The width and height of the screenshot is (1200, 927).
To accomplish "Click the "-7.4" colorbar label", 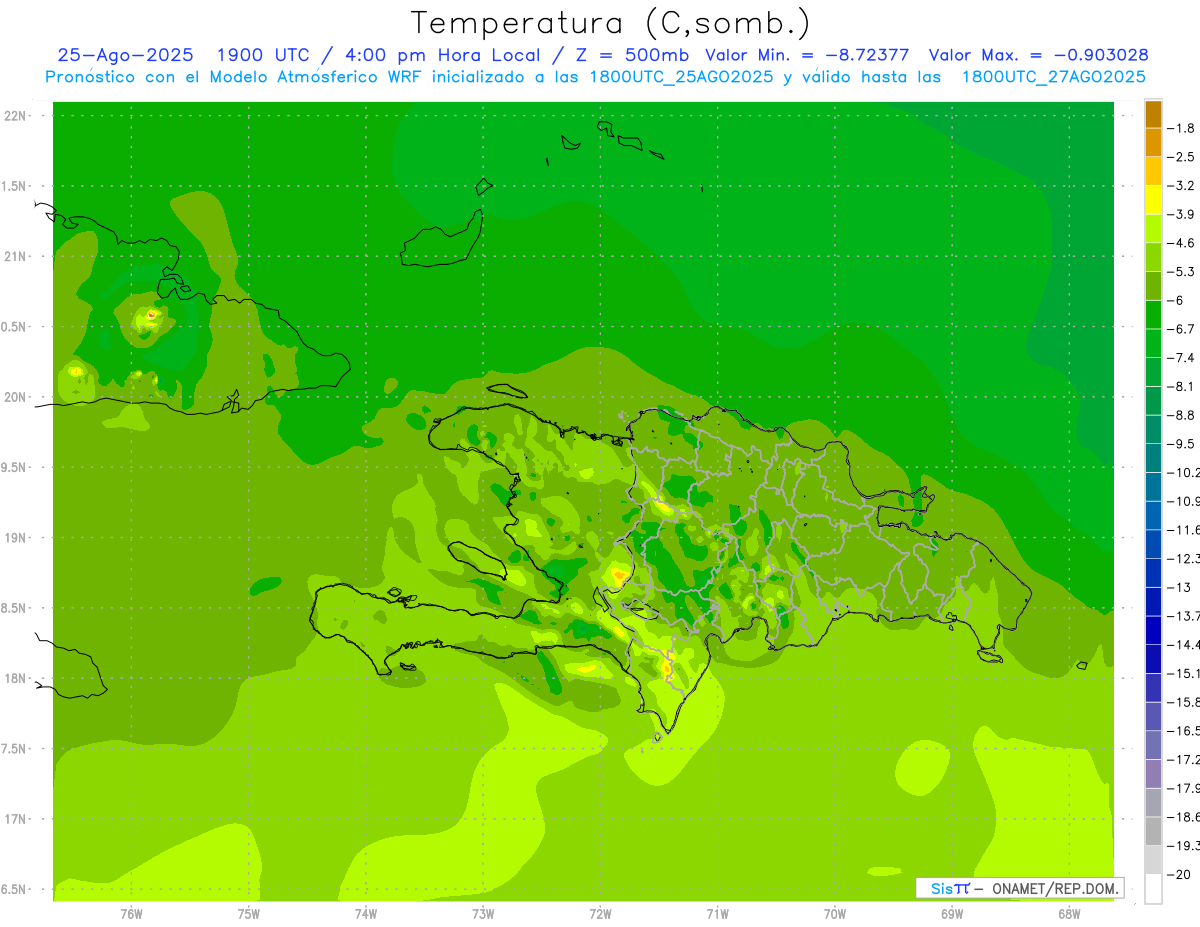I will pos(1182,357).
